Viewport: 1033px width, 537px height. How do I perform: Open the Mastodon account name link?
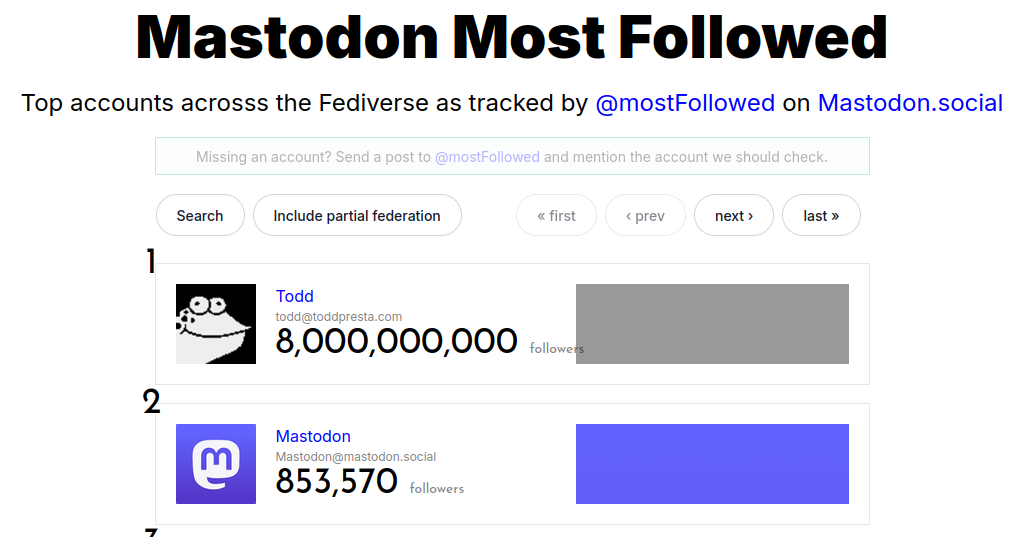tap(313, 436)
